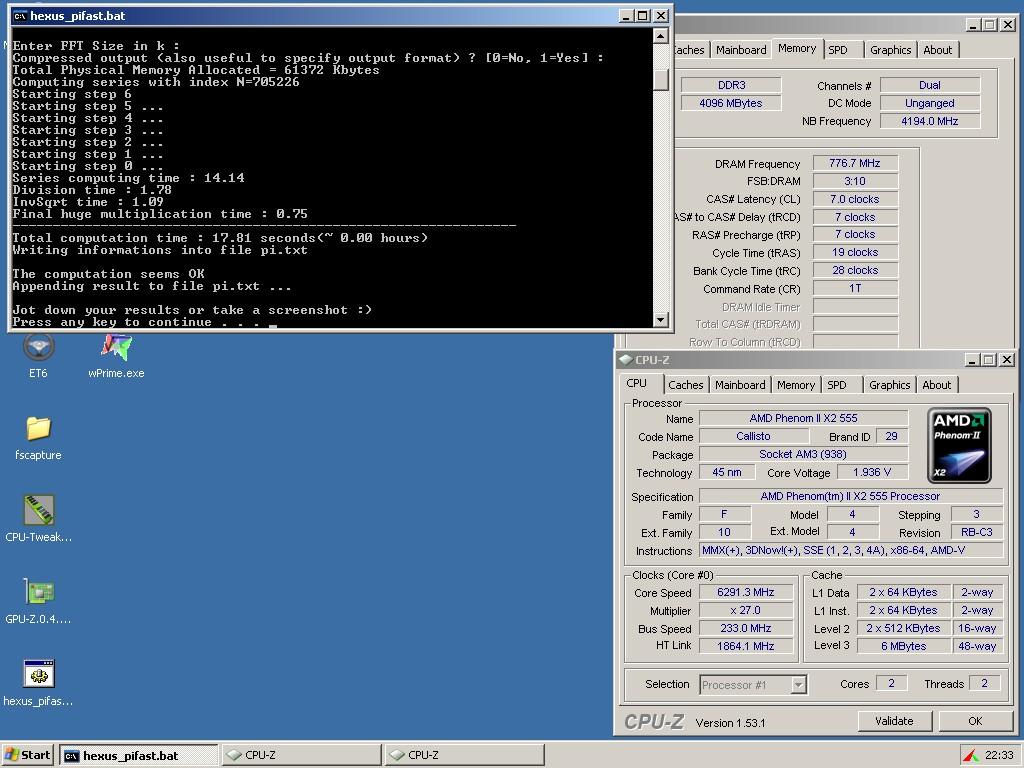Click the DC Mode value Unganged
Screen dimensions: 1024x768
pos(930,103)
